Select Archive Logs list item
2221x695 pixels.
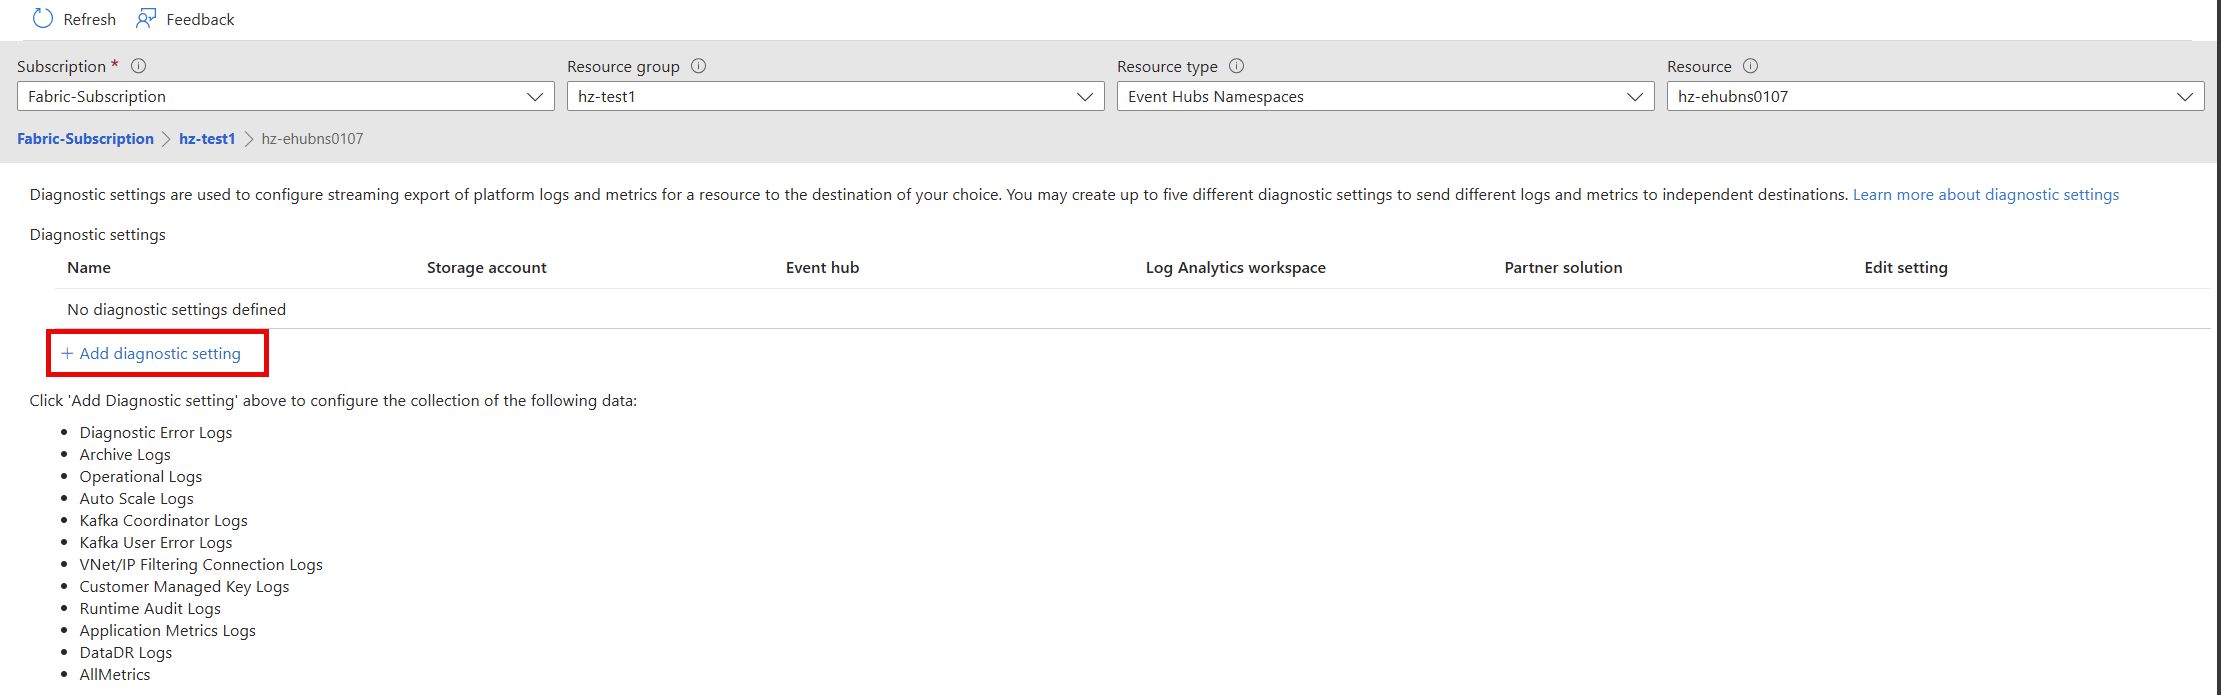click(x=125, y=455)
